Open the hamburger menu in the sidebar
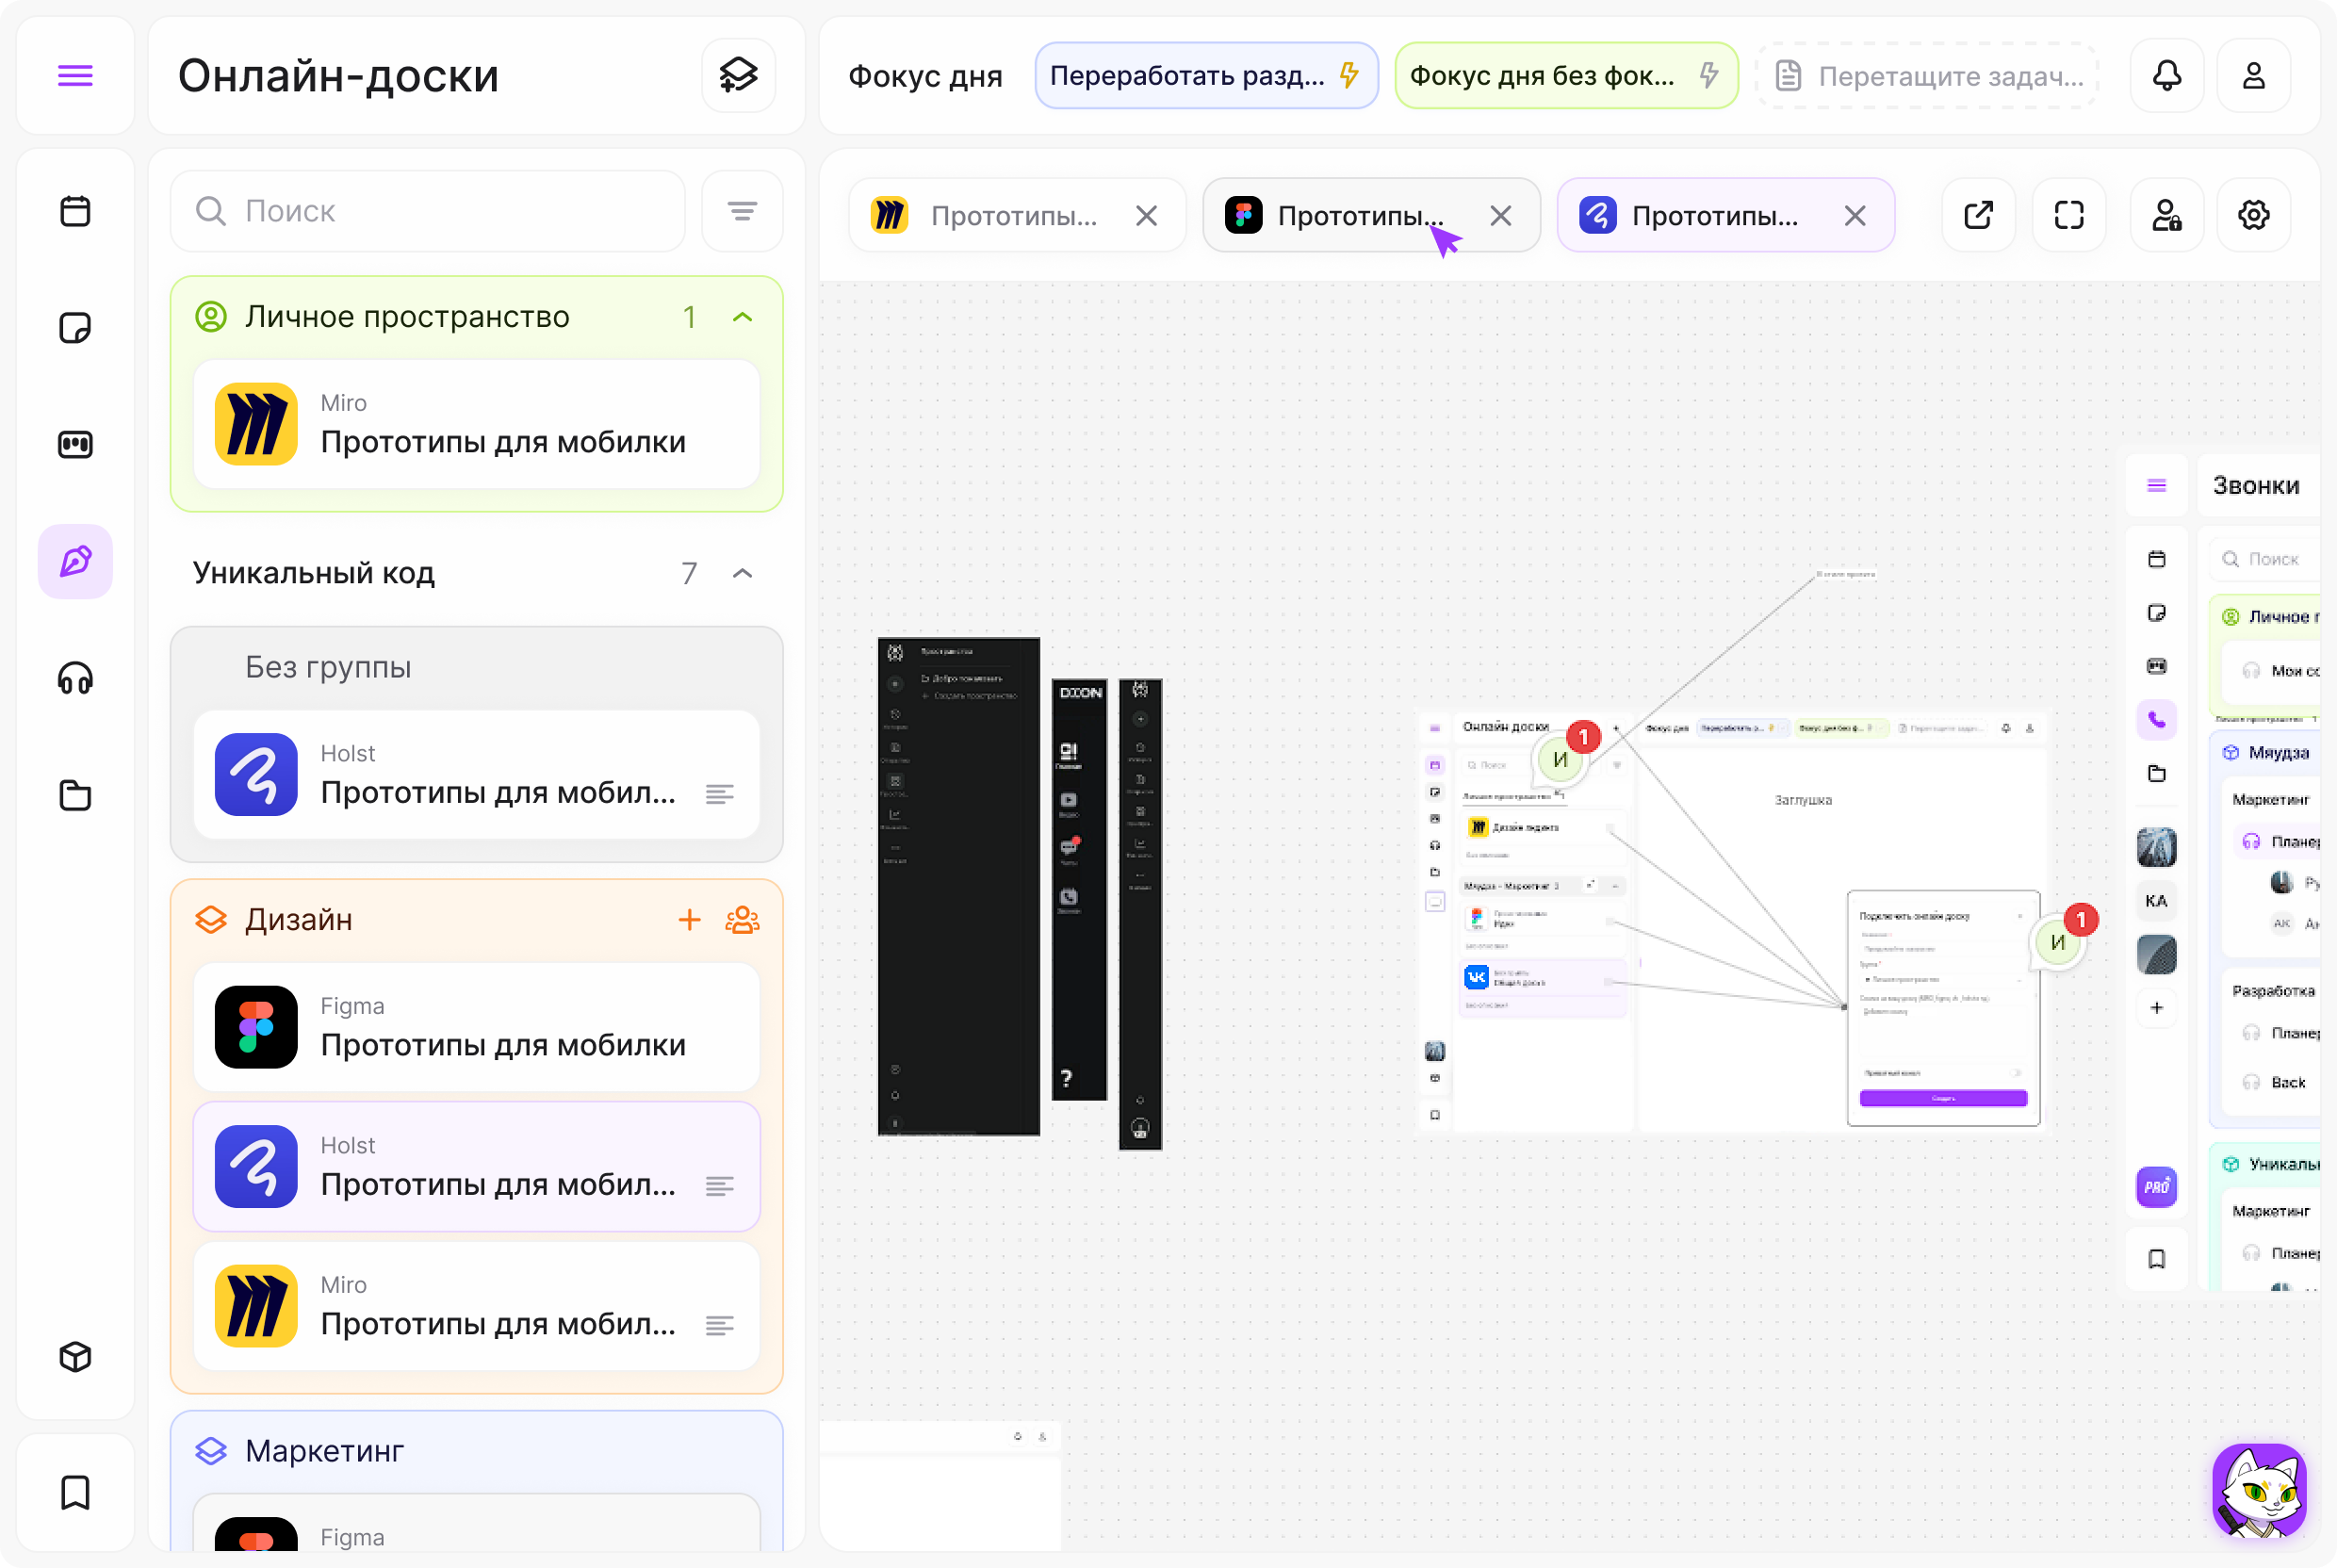The image size is (2337, 1568). click(x=75, y=76)
